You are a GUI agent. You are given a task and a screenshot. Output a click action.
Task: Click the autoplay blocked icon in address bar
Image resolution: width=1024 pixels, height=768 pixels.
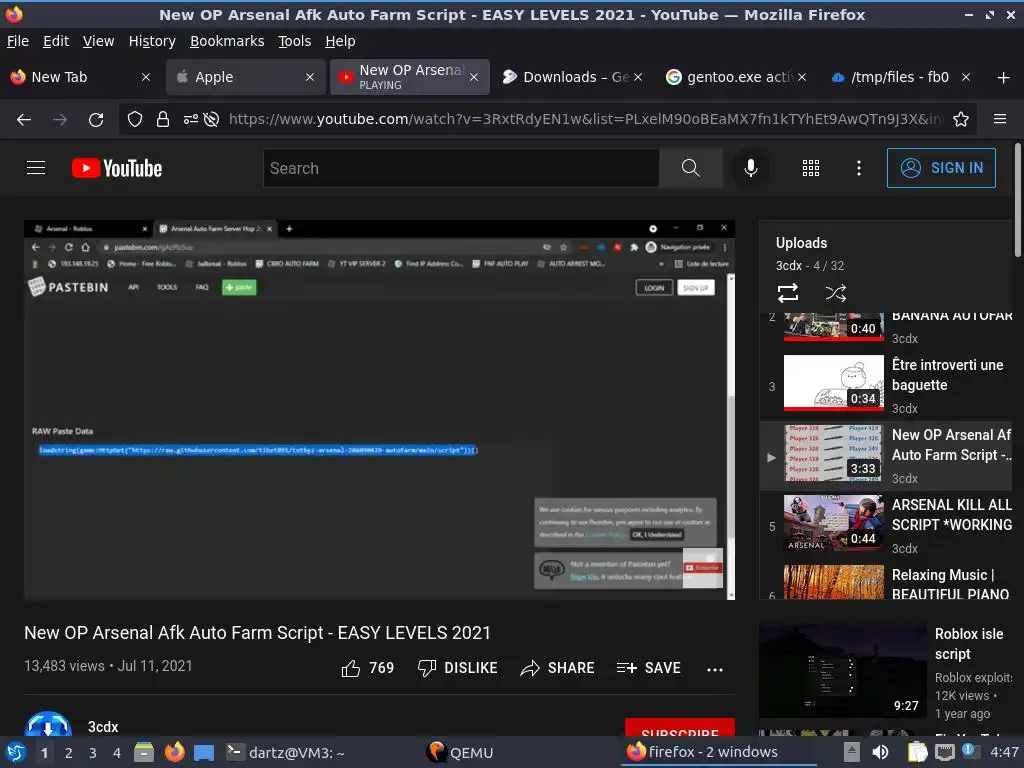[x=211, y=120]
